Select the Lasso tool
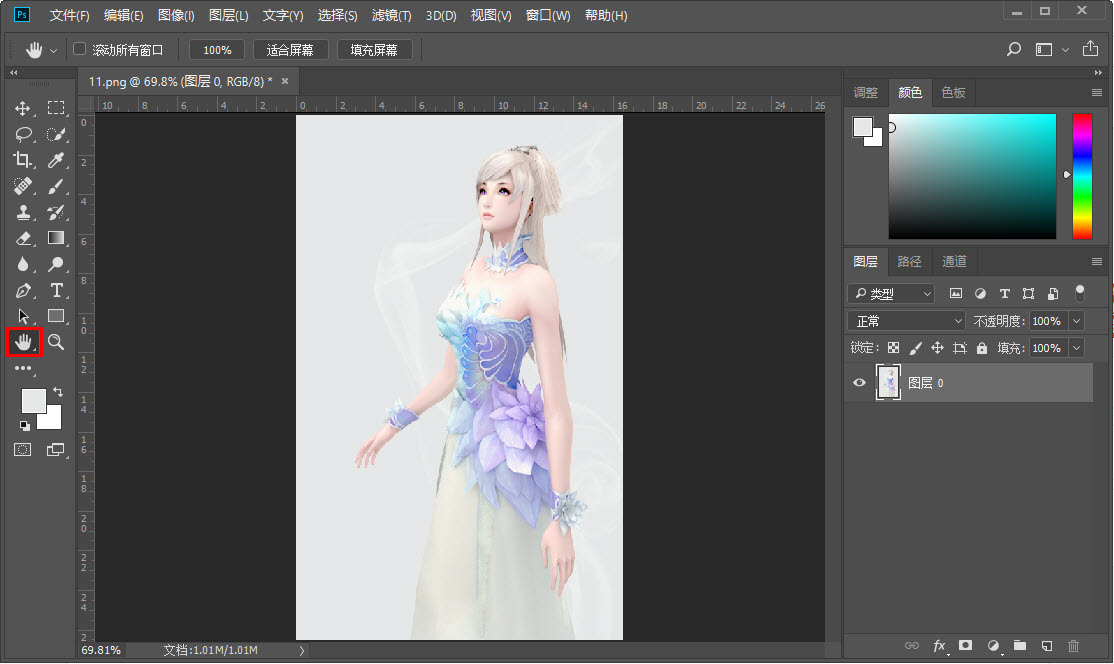 click(x=23, y=134)
